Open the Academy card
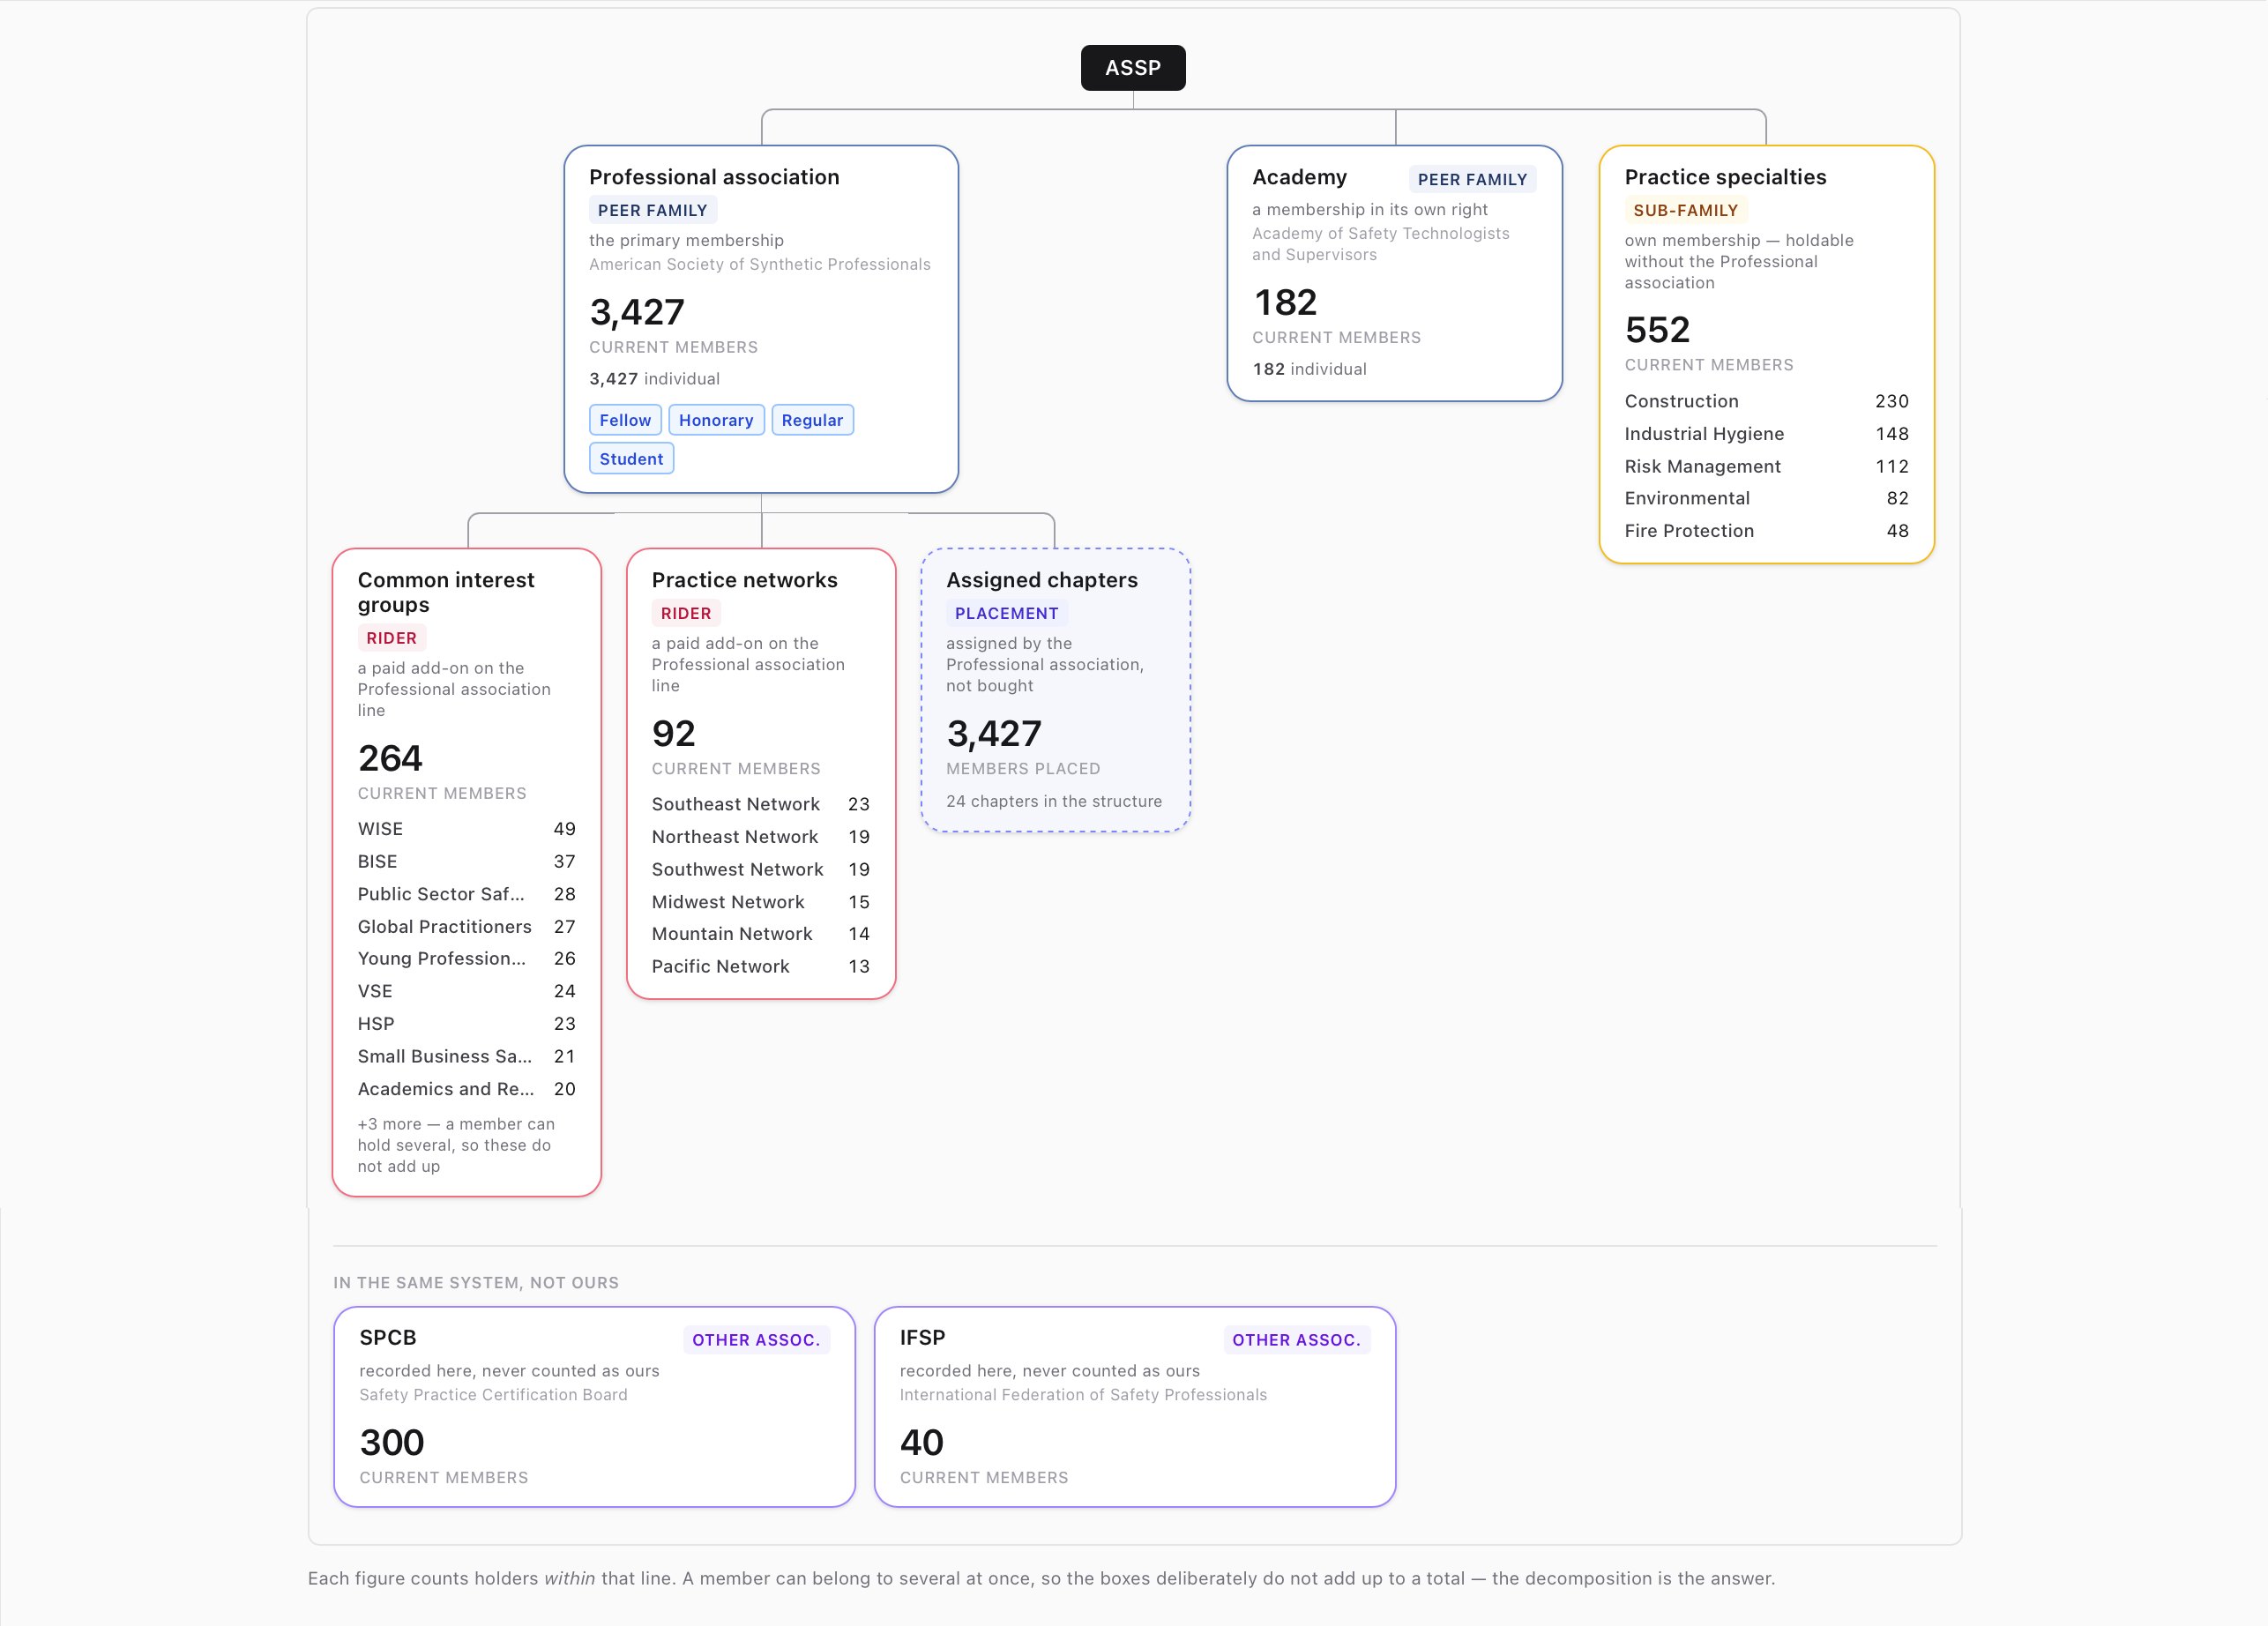Image resolution: width=2268 pixels, height=1626 pixels. [x=1394, y=273]
